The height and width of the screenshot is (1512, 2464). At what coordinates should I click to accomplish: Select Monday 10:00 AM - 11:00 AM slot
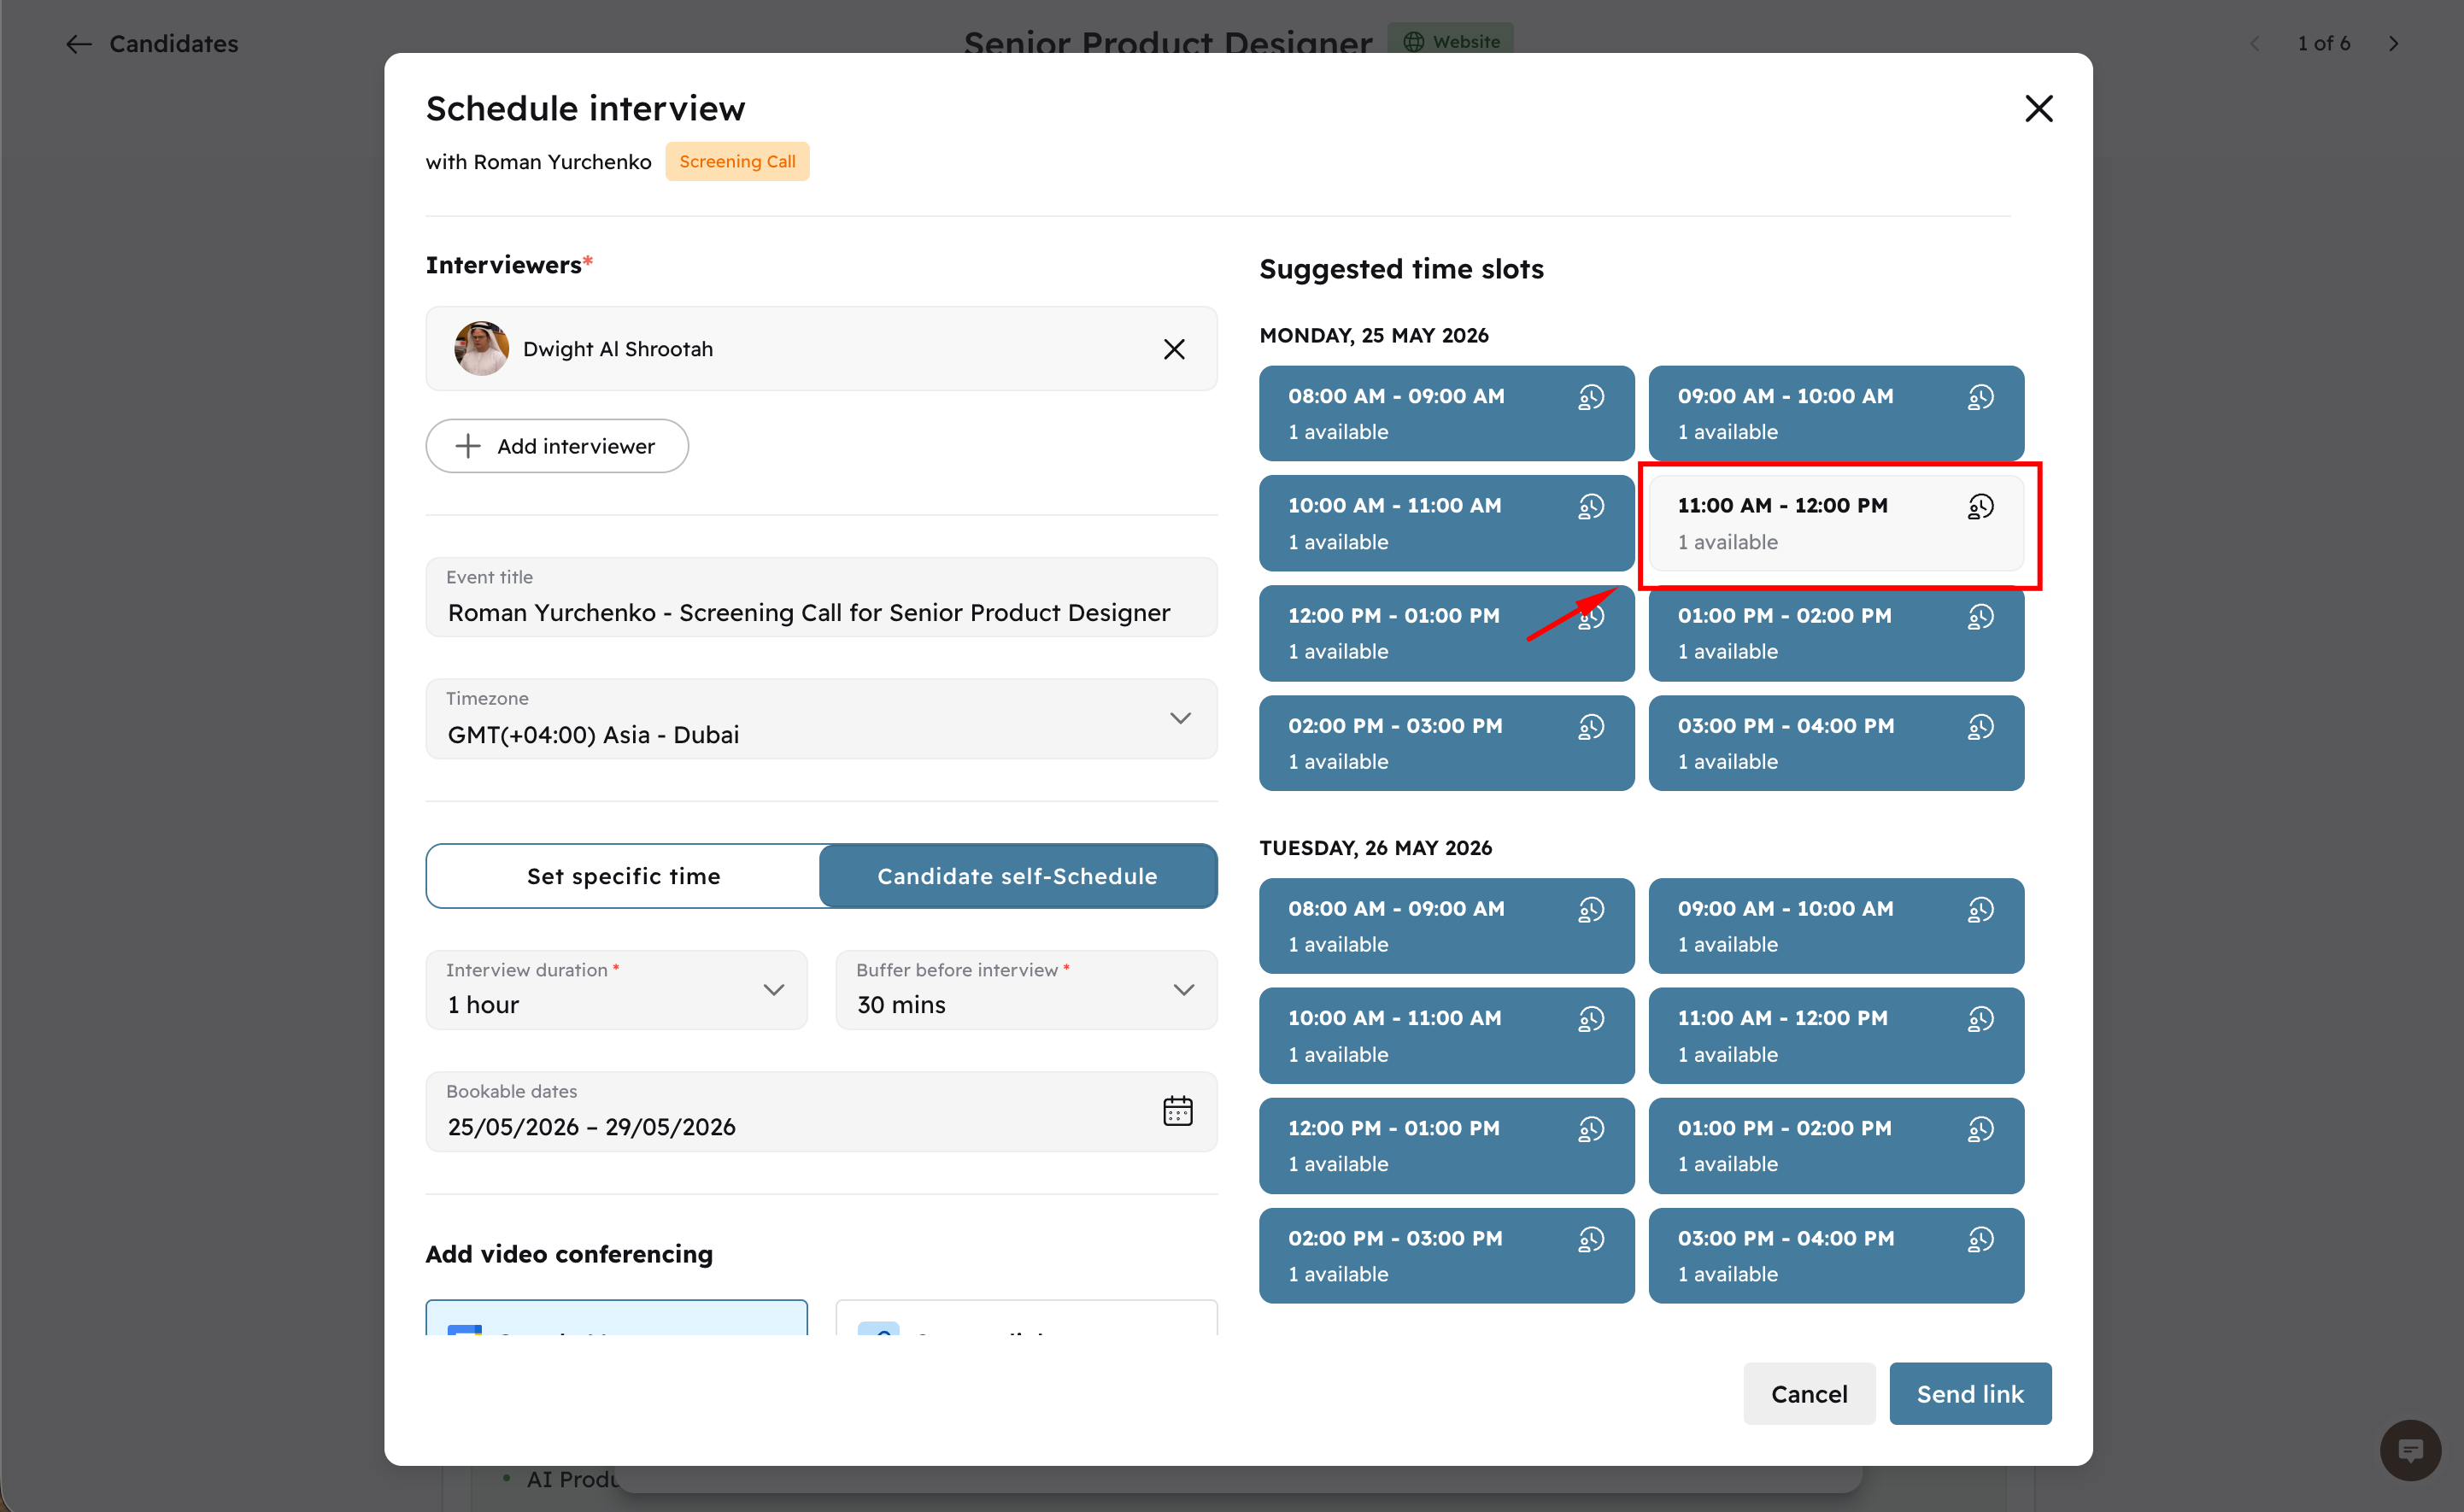point(1446,523)
